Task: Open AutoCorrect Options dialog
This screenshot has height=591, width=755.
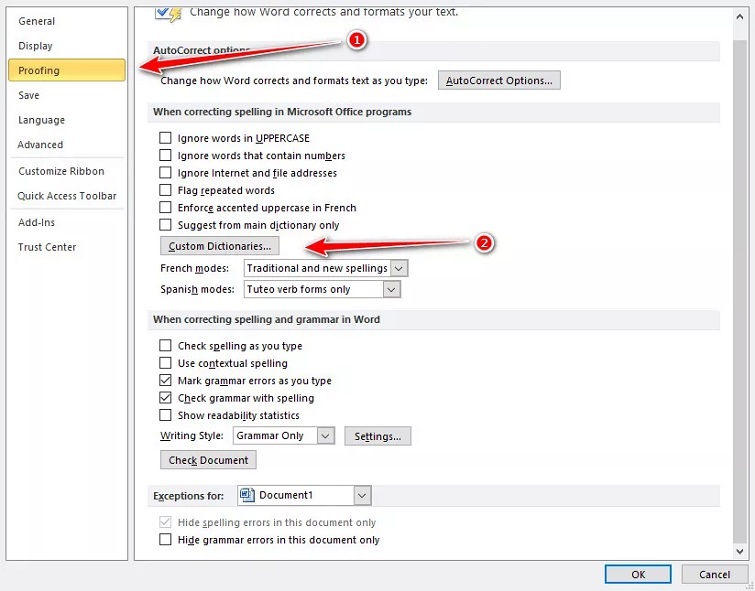Action: point(499,80)
